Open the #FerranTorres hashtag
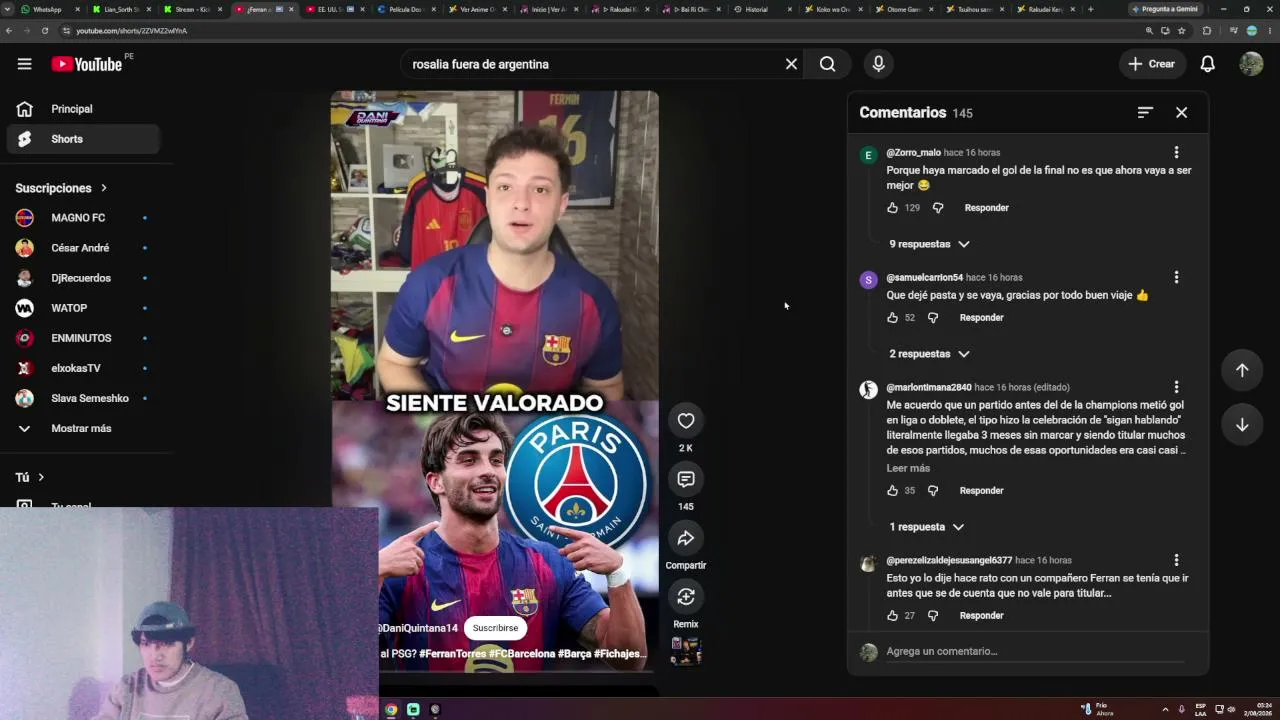 tap(452, 654)
